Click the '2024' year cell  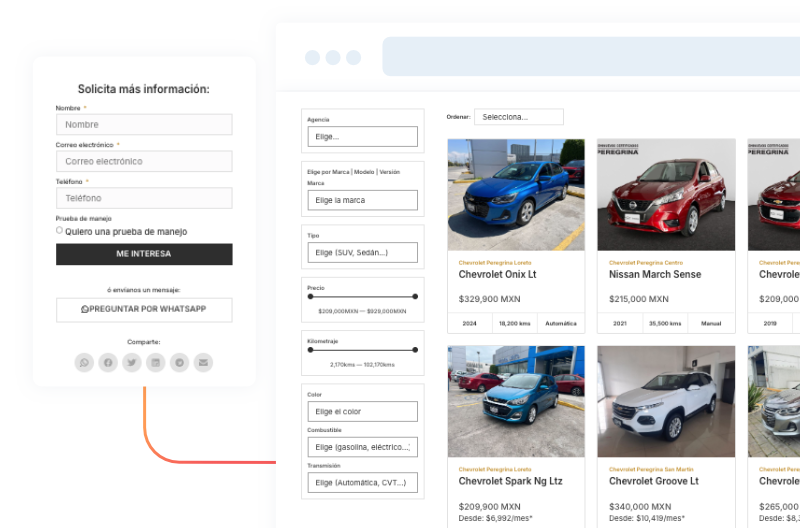pyautogui.click(x=470, y=323)
